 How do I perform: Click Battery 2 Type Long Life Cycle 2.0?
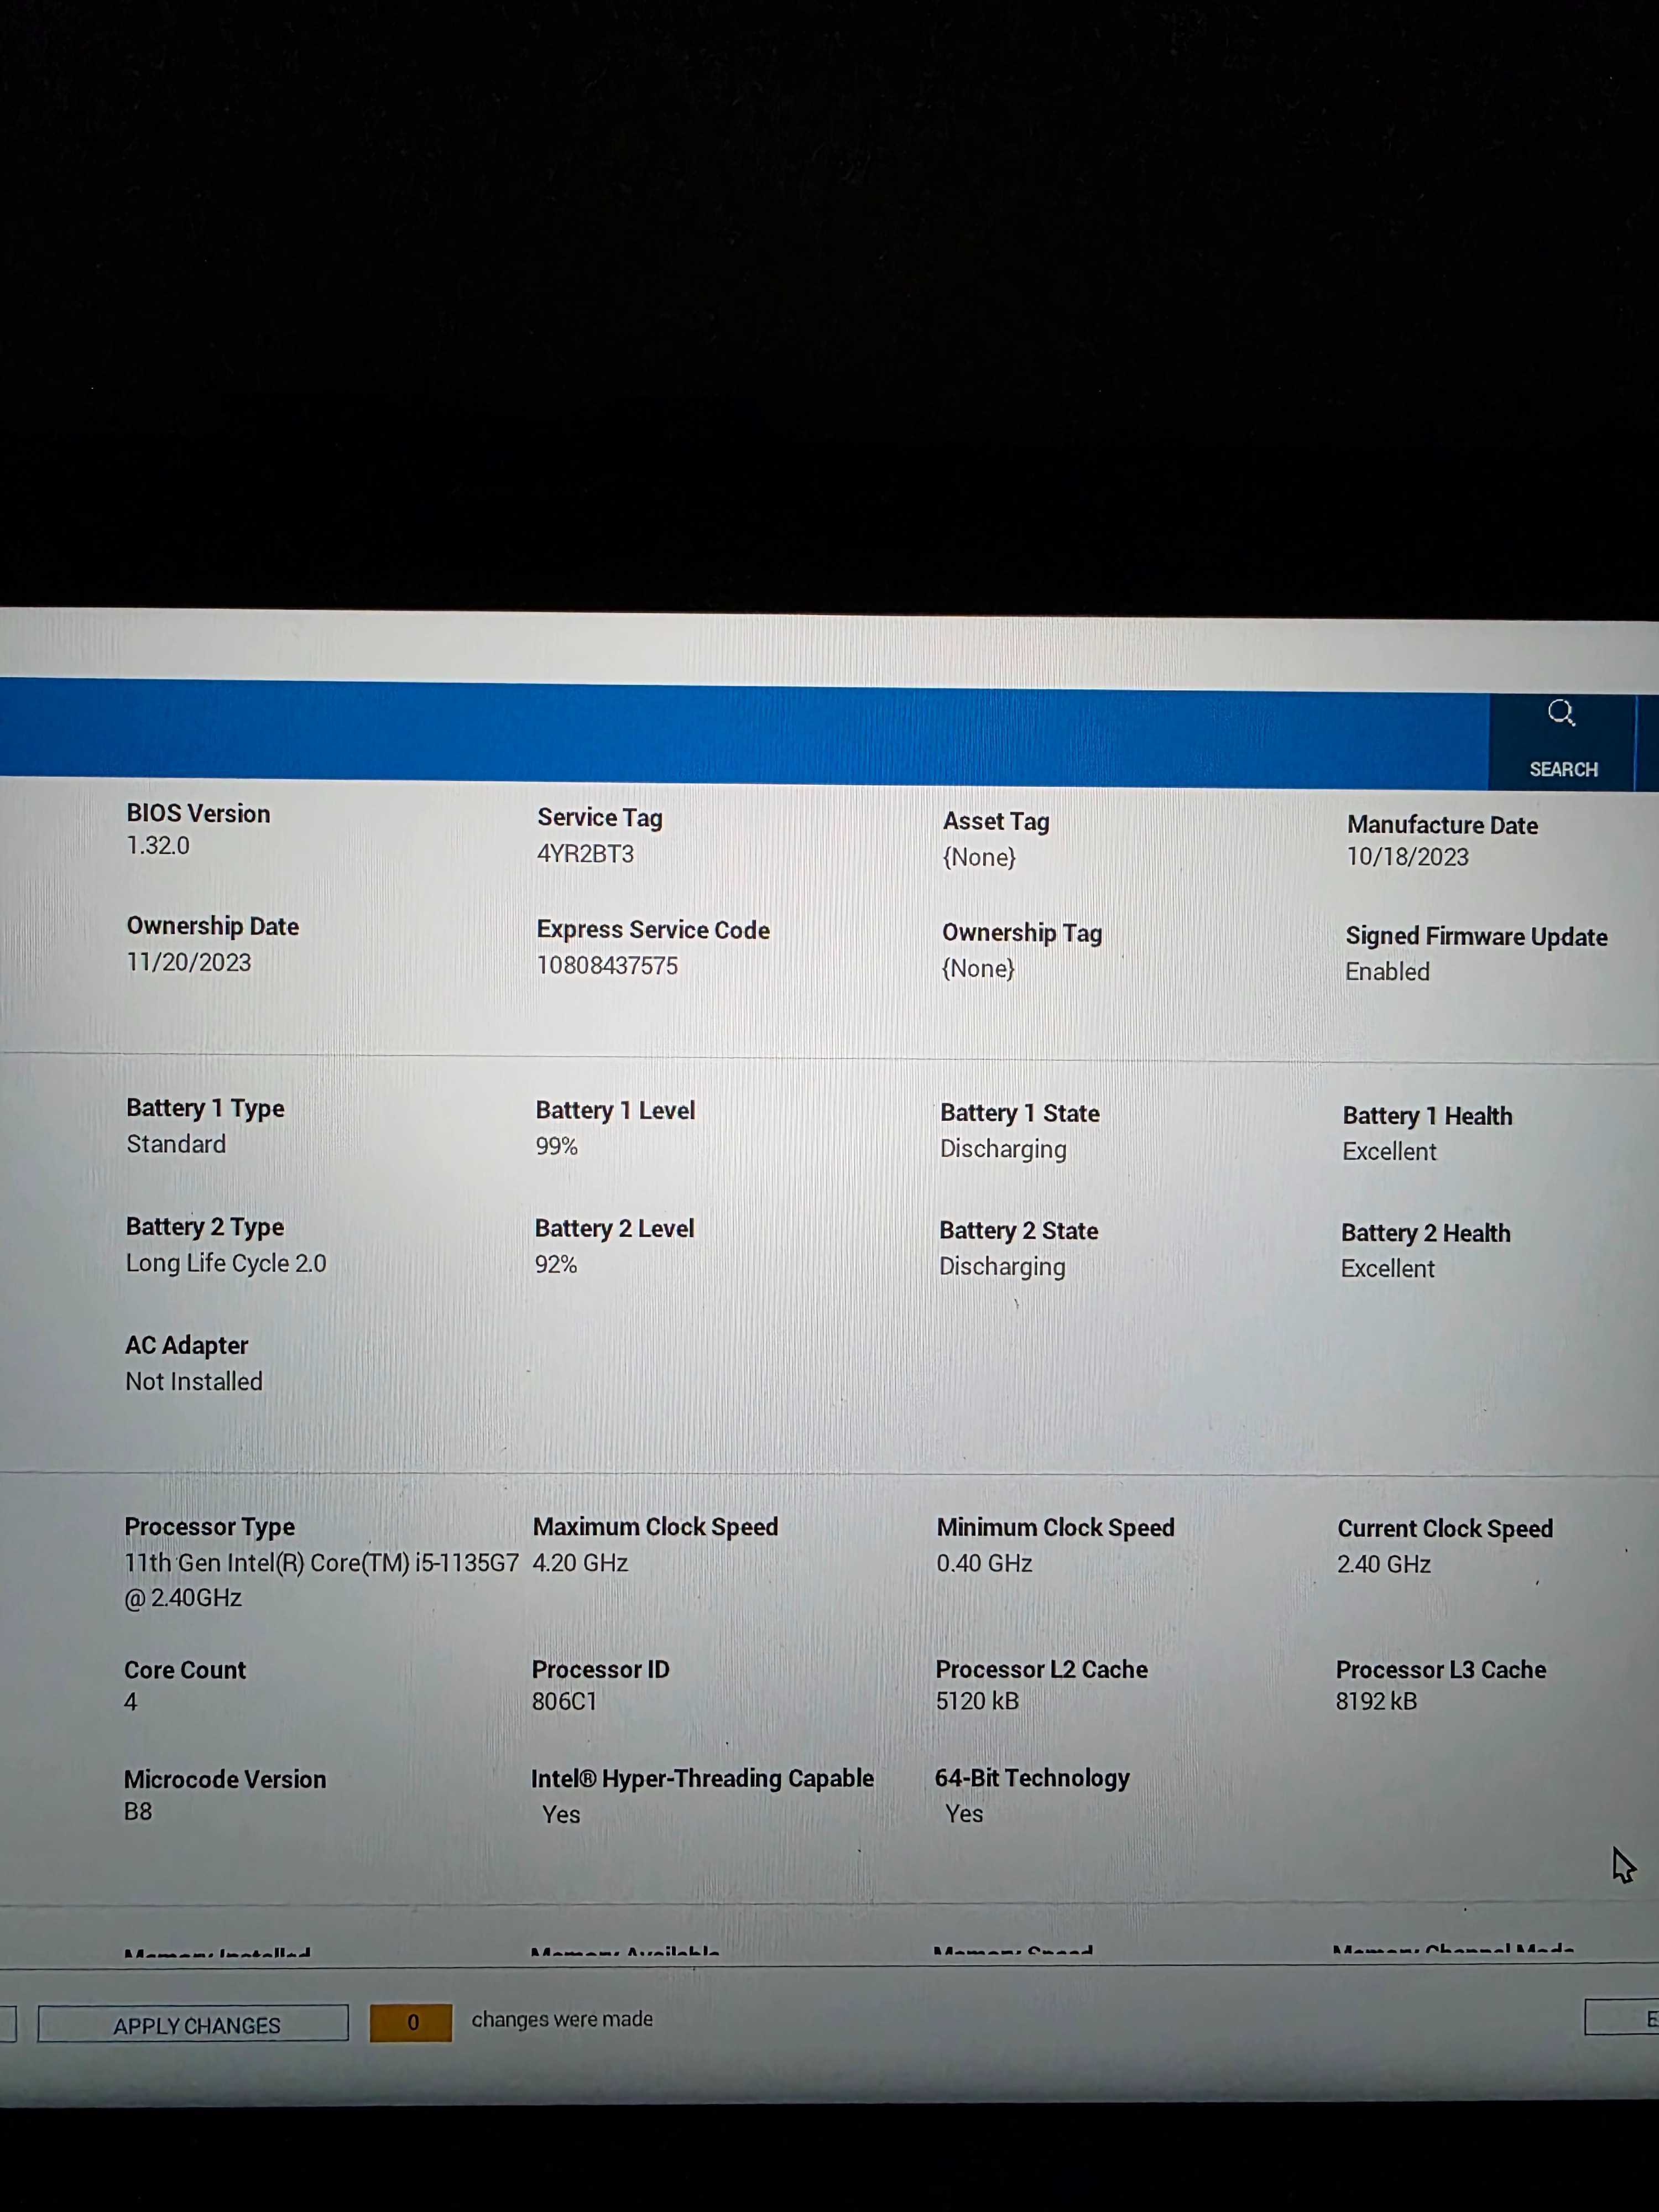pyautogui.click(x=226, y=1263)
